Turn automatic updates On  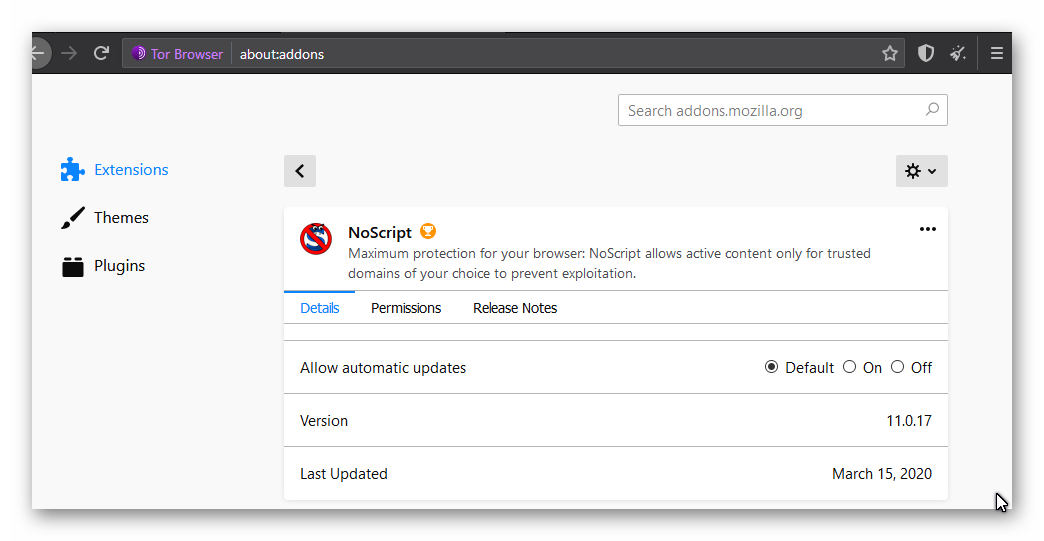click(x=850, y=367)
